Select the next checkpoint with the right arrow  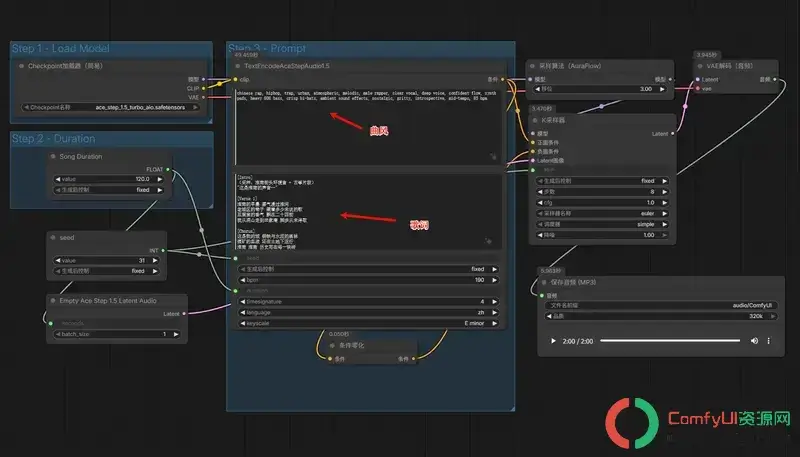click(195, 108)
